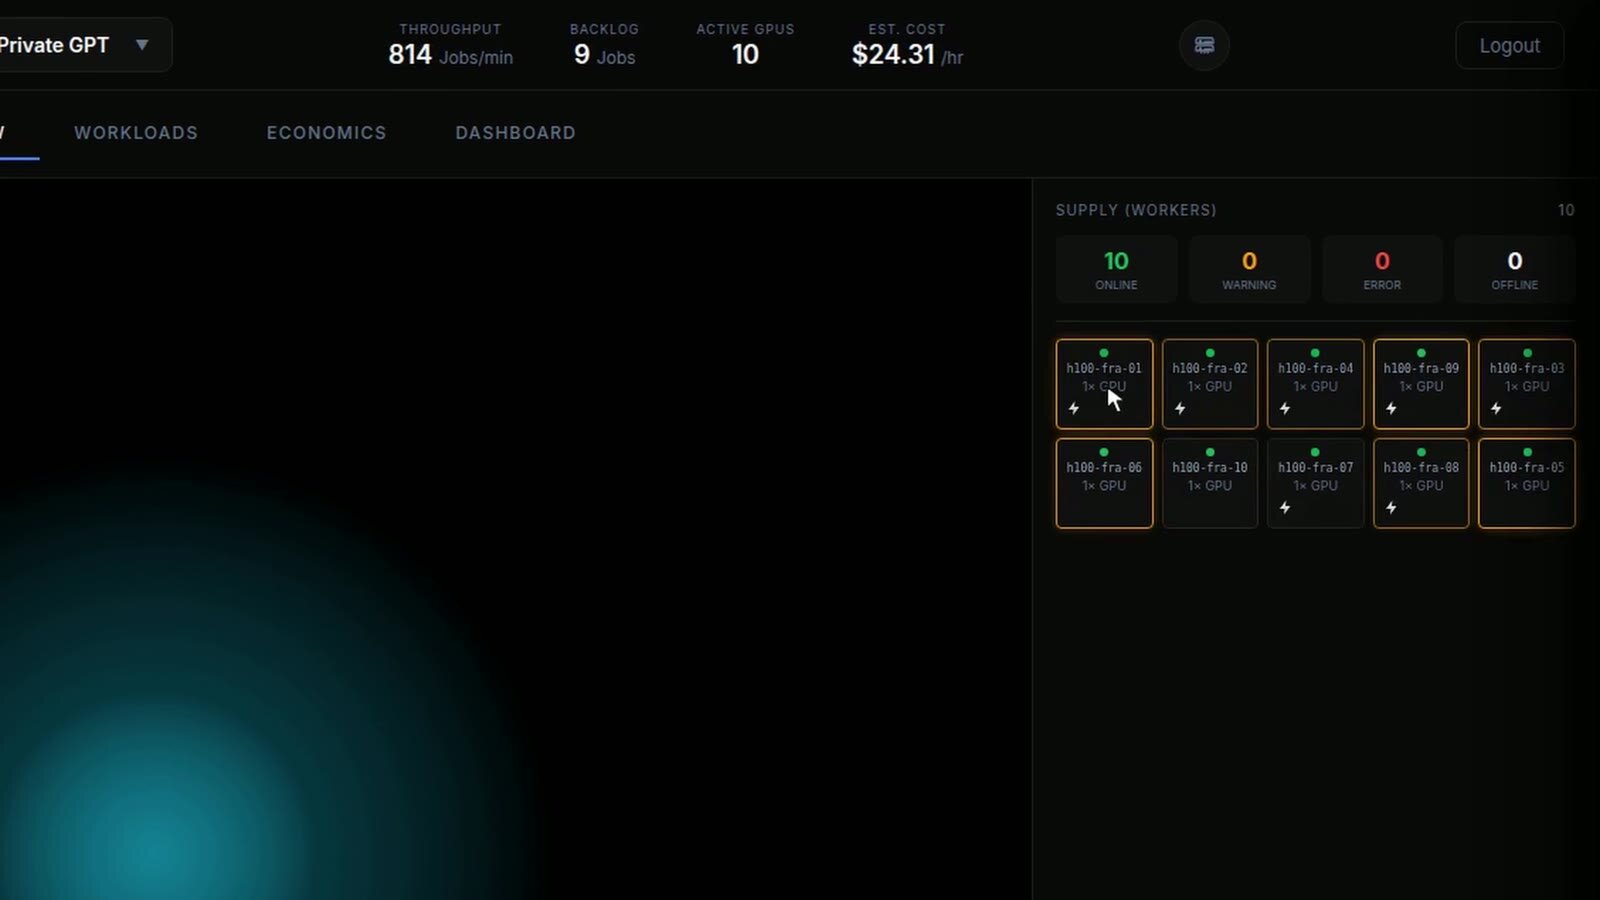1600x900 pixels.
Task: Open worker card h100-fra-09
Action: click(x=1421, y=384)
